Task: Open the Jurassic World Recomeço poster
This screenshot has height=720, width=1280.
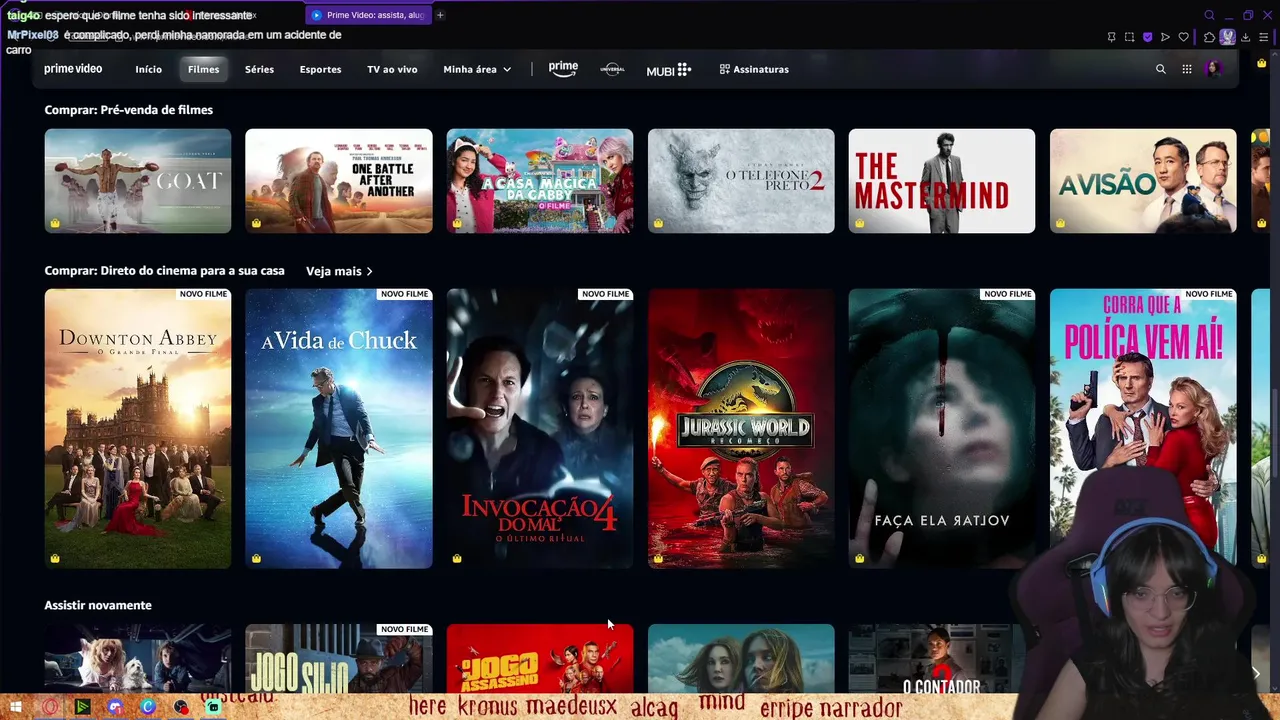Action: pyautogui.click(x=741, y=428)
